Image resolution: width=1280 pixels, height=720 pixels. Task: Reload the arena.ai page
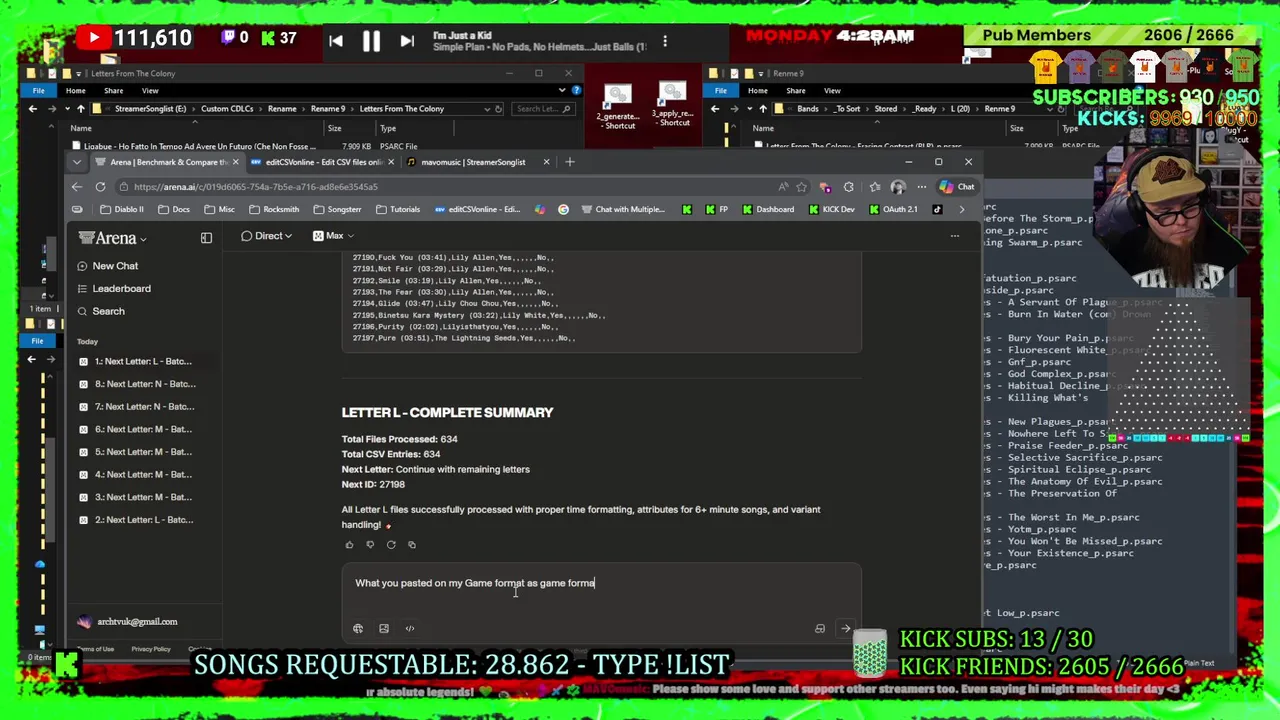click(x=100, y=187)
